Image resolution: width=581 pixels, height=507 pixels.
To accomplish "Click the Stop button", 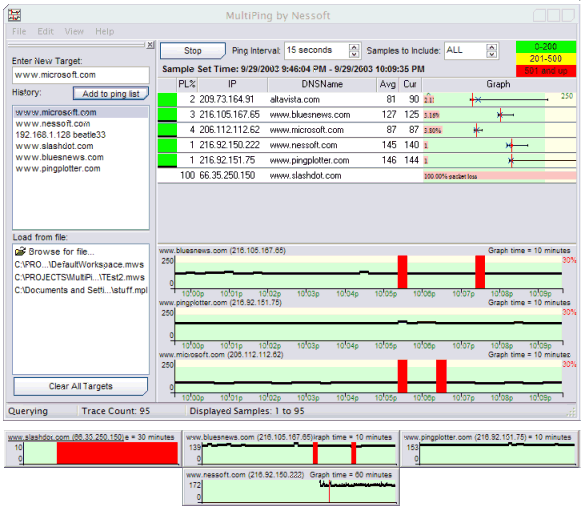I will click(193, 50).
